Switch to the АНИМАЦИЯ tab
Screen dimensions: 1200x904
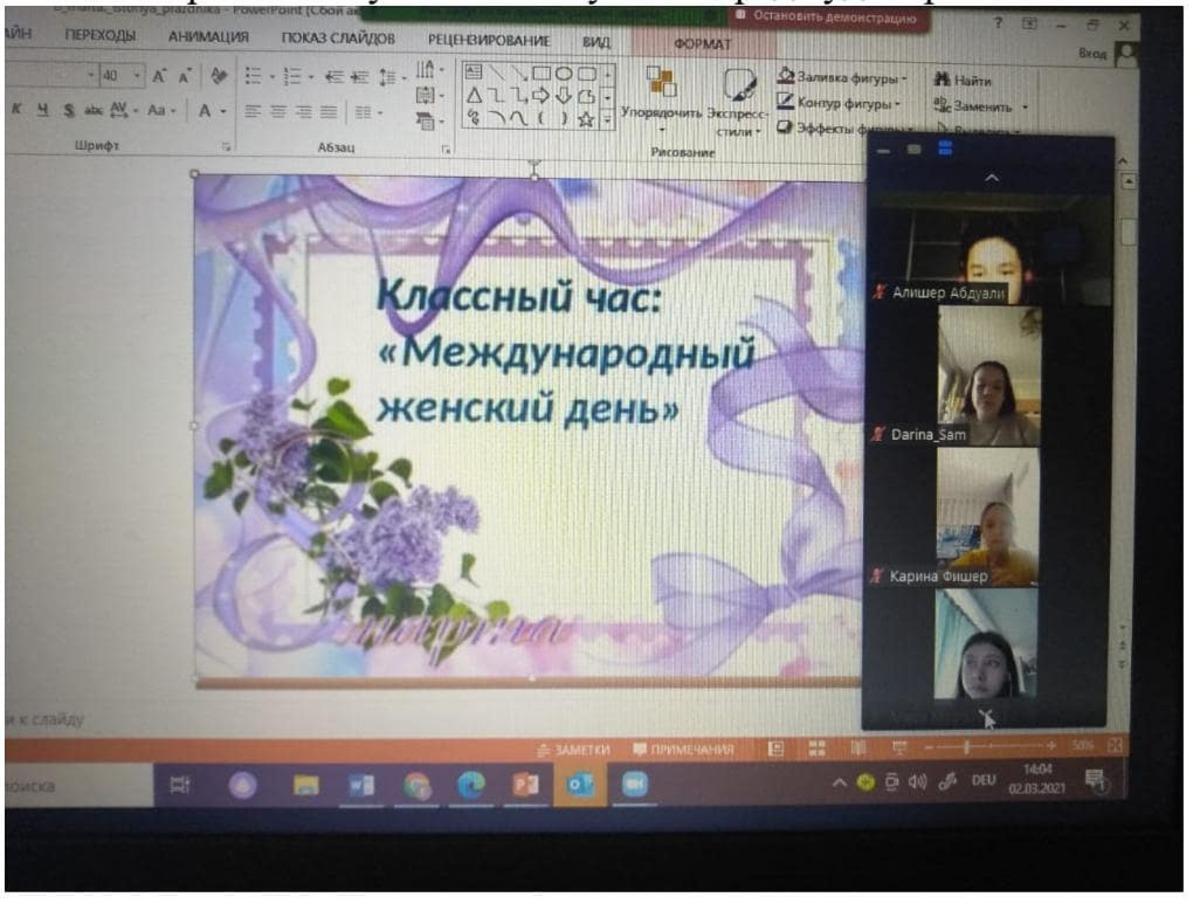208,38
